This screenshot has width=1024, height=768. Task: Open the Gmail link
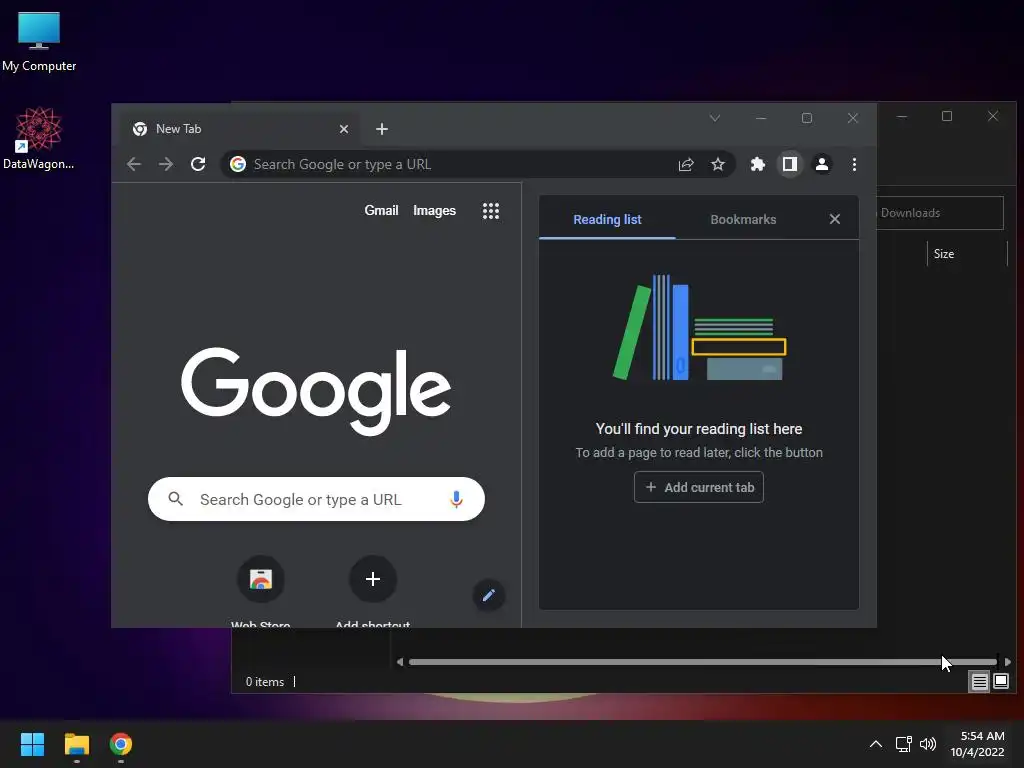coord(381,210)
